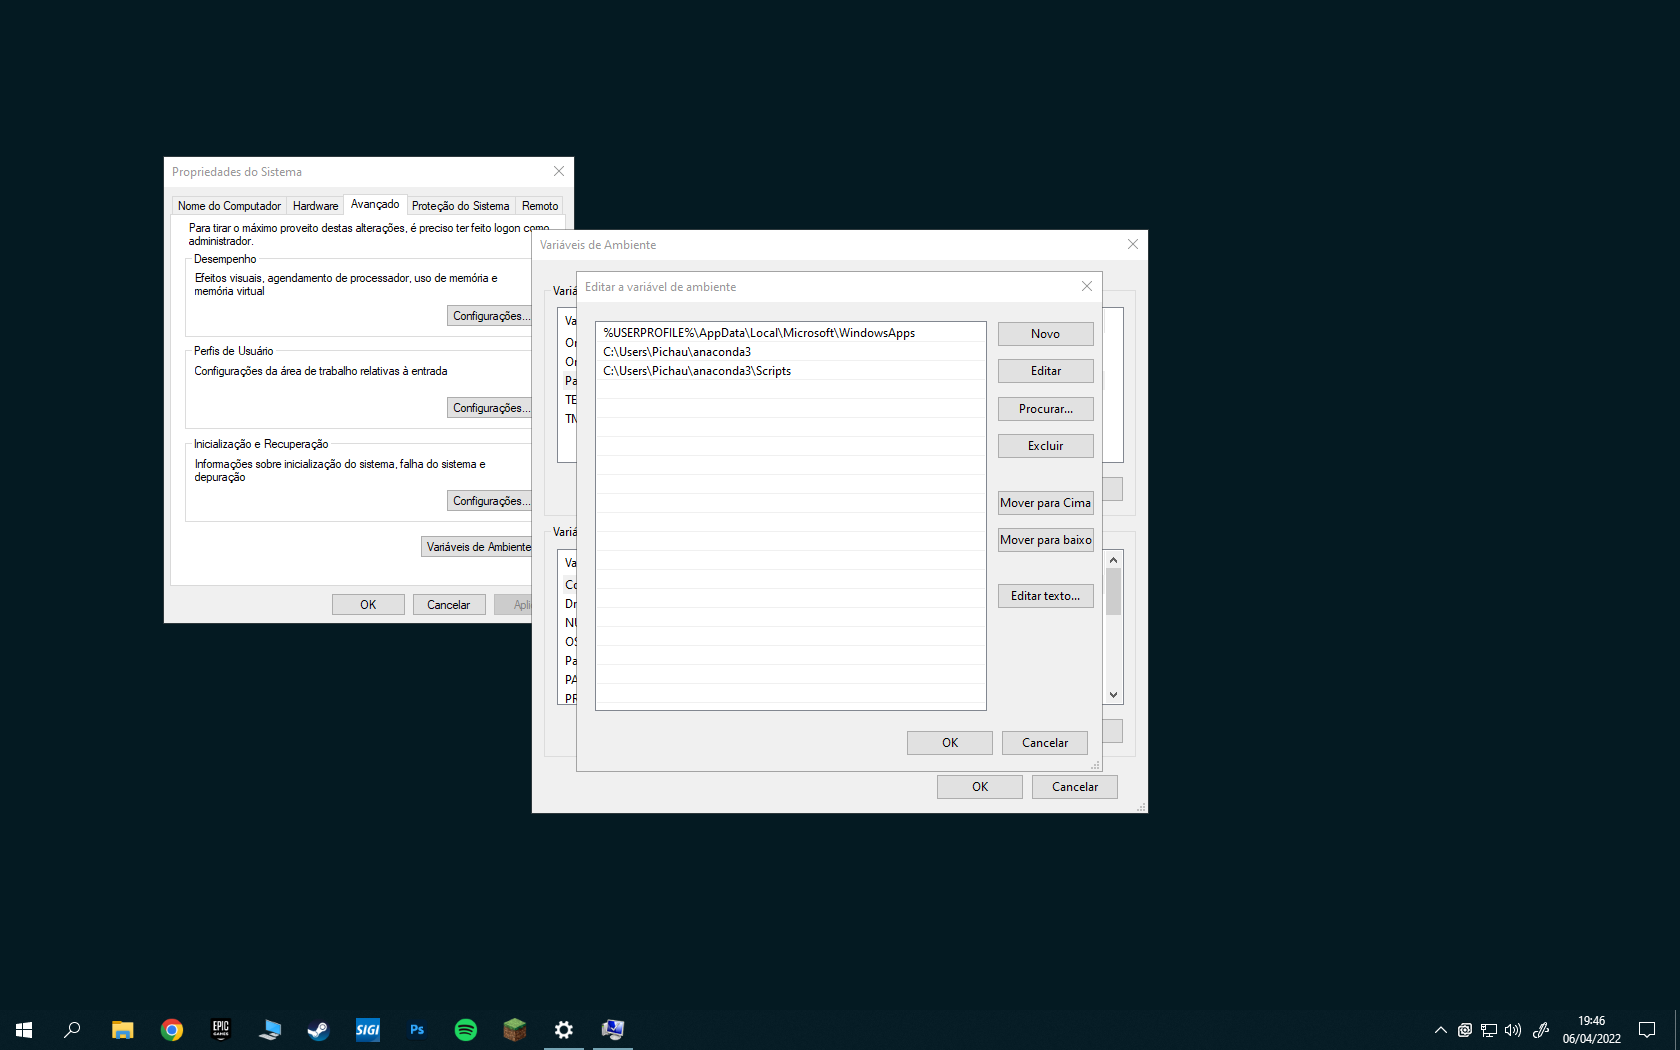
Task: Select C:\Users\Pichau\anaconda3 entry
Action: [790, 352]
